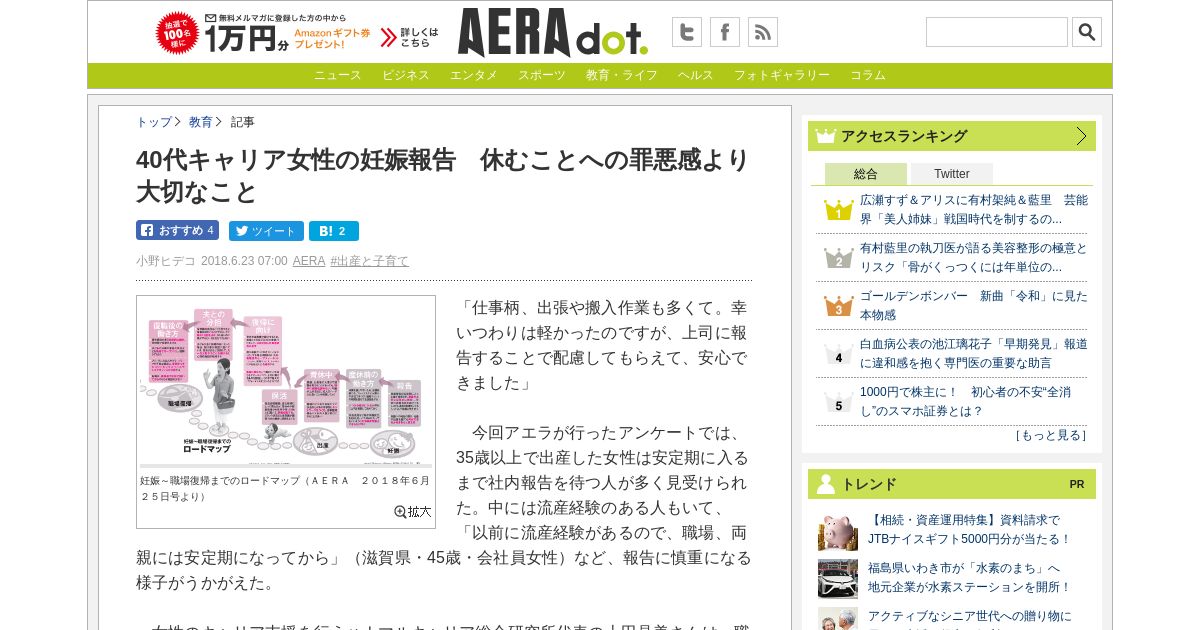Open 白血病公表の池江璃花子 ranking article
Image resolution: width=1200 pixels, height=630 pixels.
974,354
